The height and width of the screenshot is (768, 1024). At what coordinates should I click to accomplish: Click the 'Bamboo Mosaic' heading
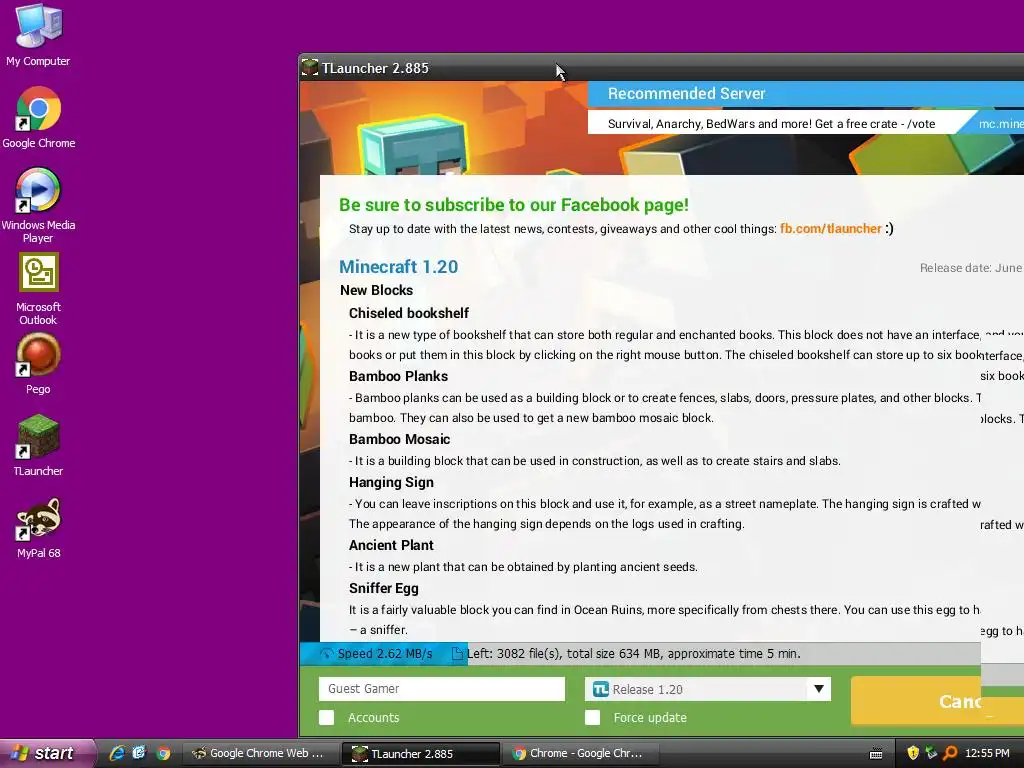(399, 439)
